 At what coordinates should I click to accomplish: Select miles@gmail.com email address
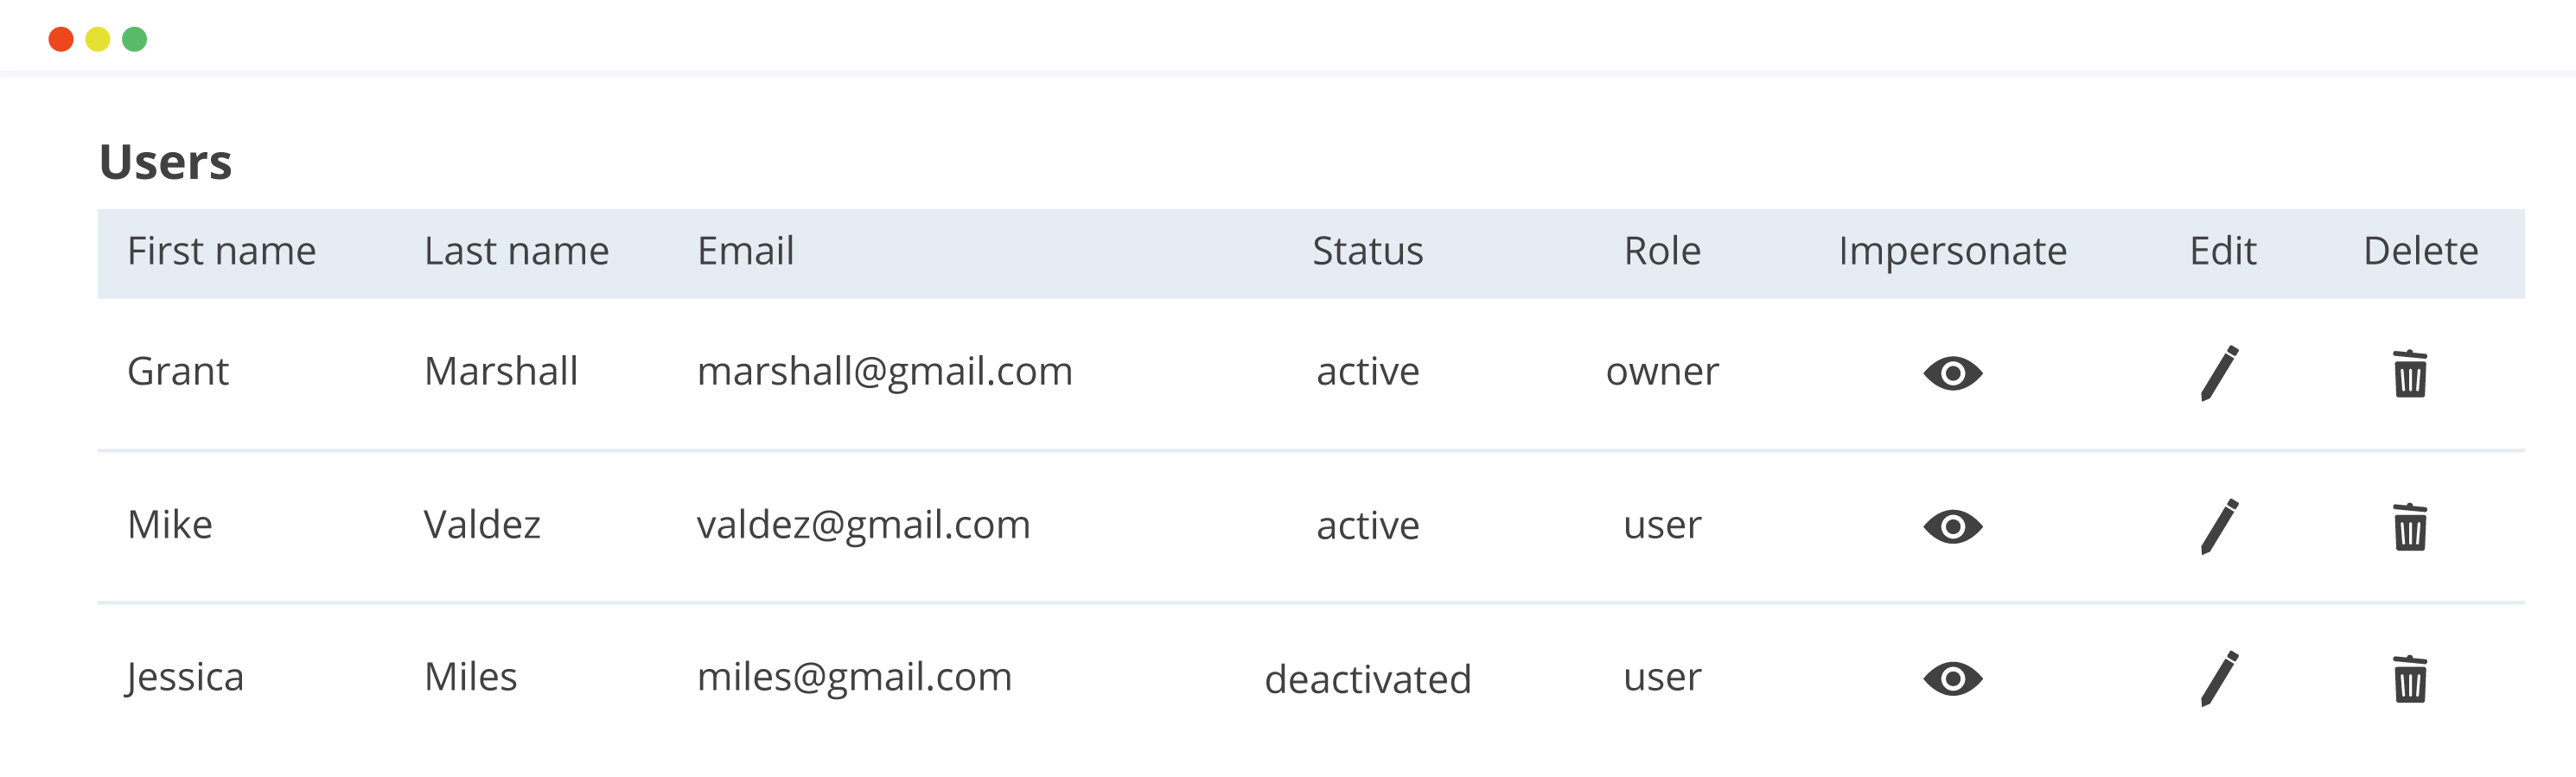[x=854, y=678]
